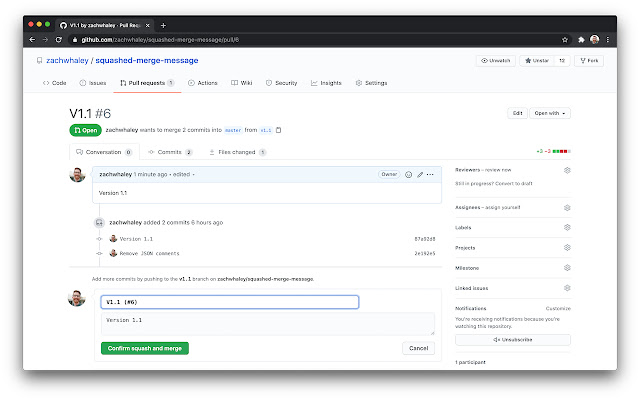This screenshot has height=400, width=640.
Task: Expand the Open with dropdown
Action: (x=550, y=113)
